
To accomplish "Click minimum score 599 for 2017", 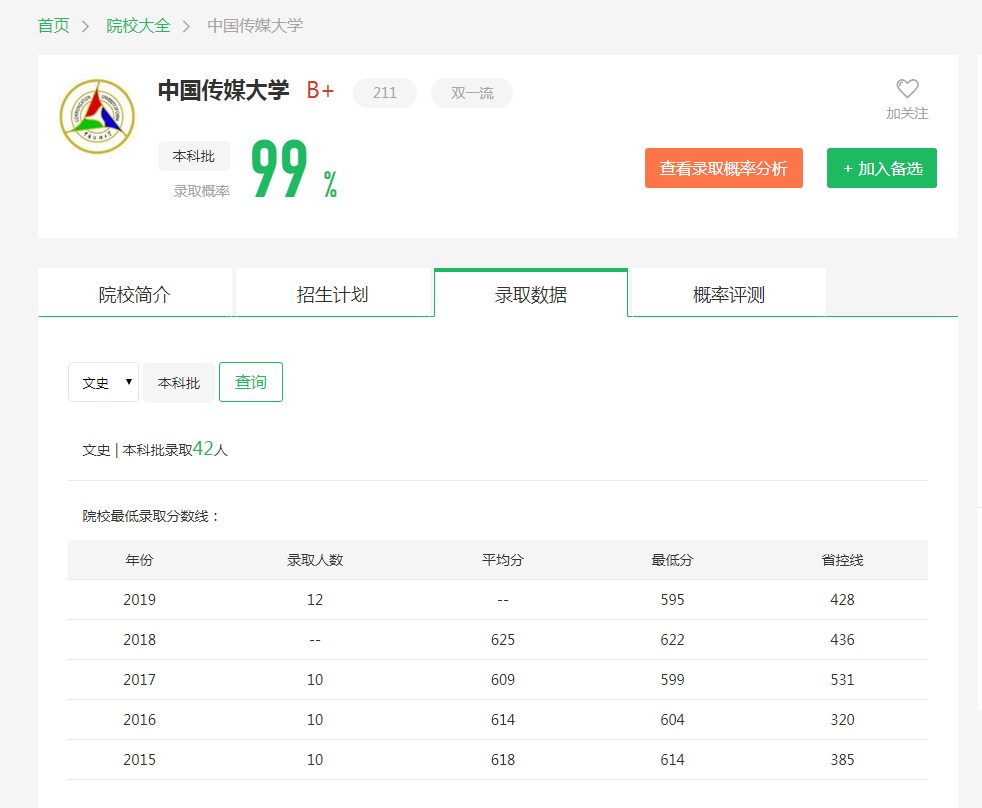I will [x=672, y=680].
